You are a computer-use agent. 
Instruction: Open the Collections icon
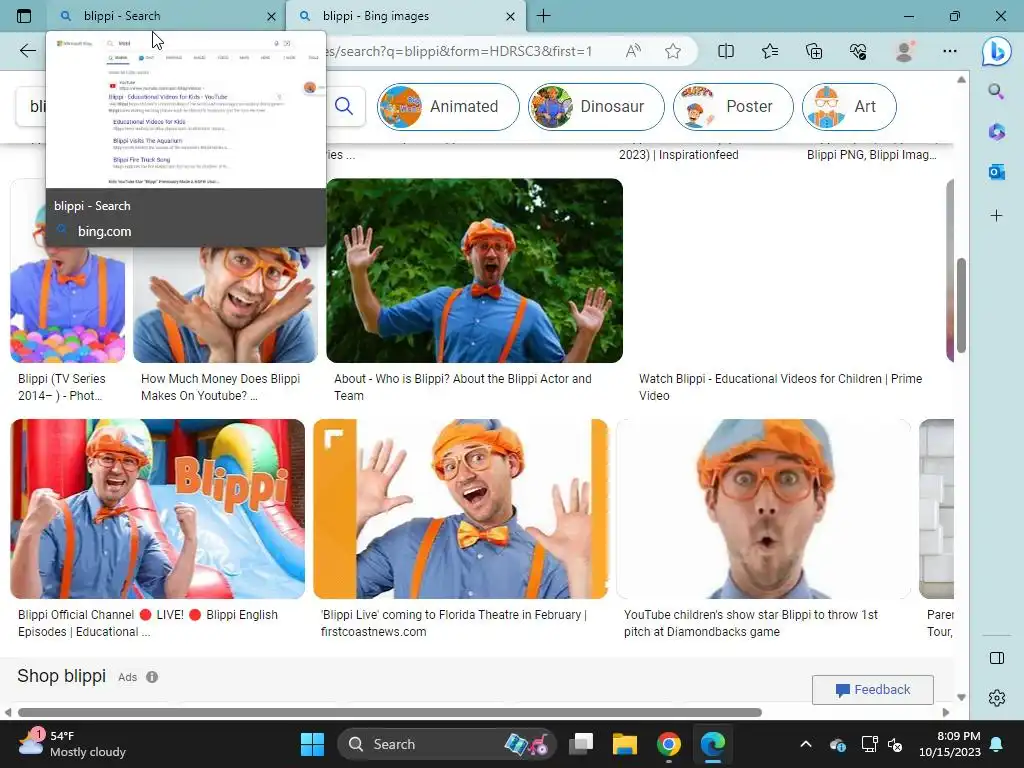(x=814, y=51)
